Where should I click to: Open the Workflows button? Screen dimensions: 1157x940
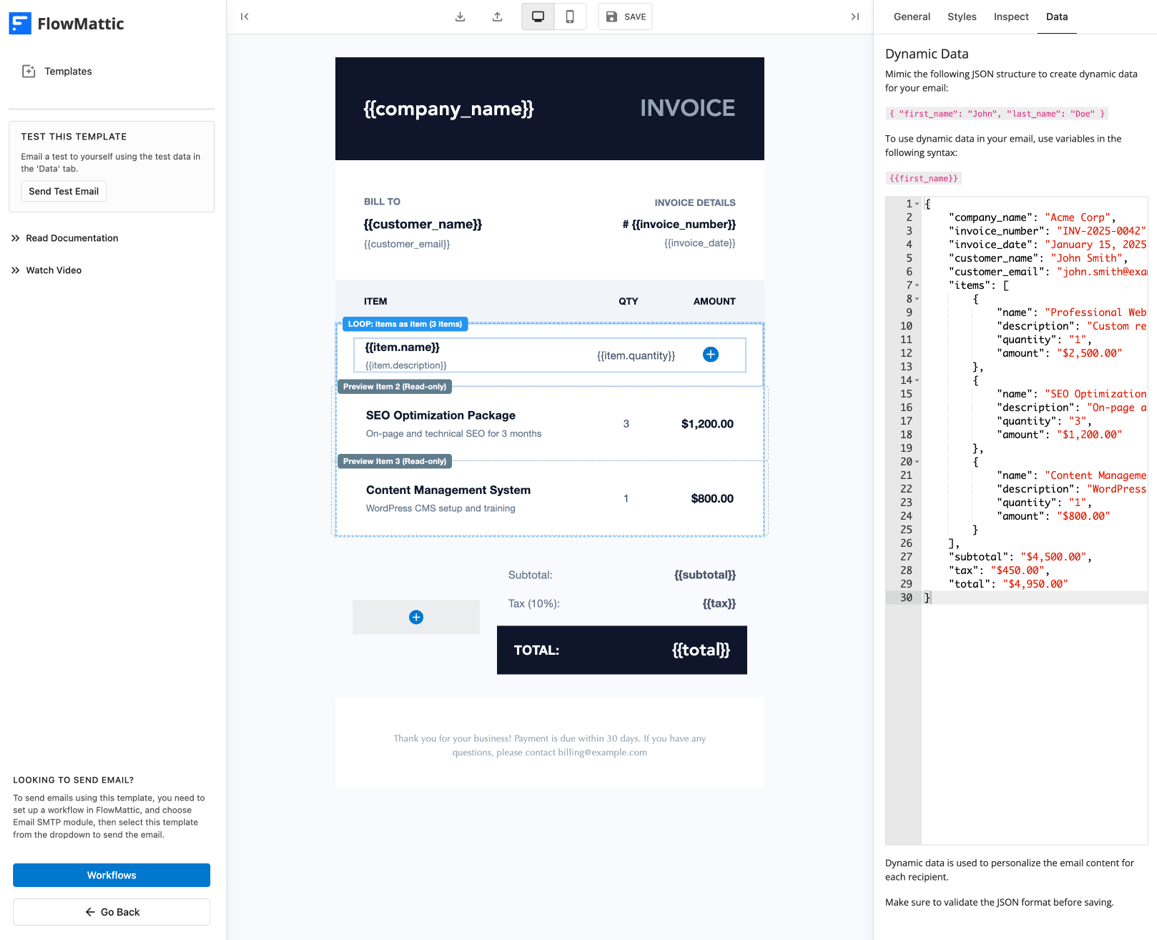(x=111, y=875)
